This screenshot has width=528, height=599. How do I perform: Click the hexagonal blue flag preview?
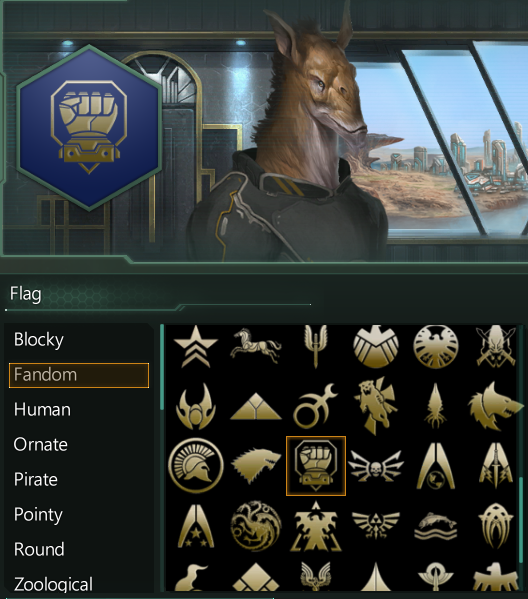pos(89,128)
